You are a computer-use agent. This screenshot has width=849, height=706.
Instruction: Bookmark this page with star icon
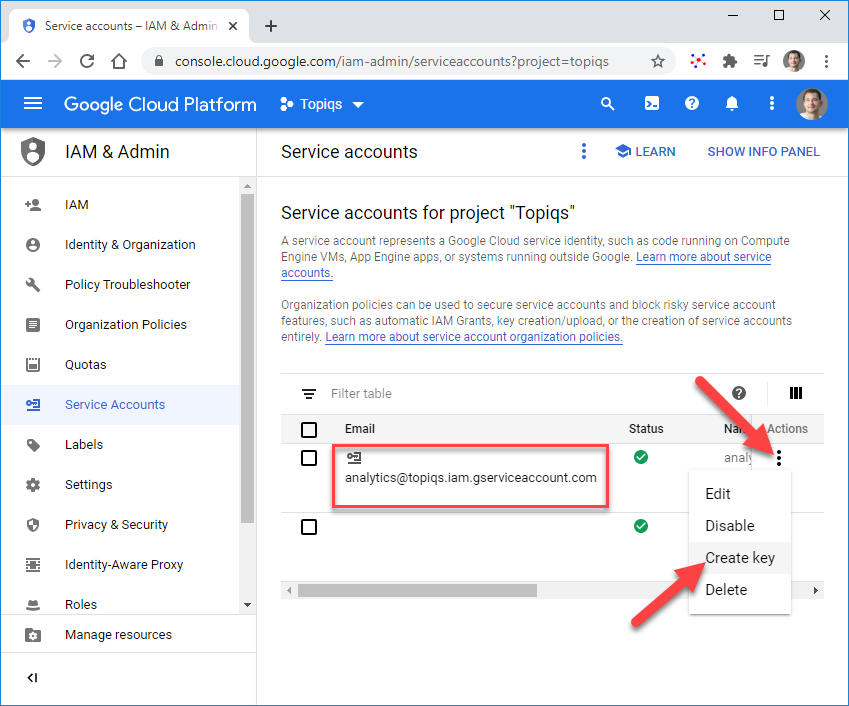click(x=657, y=61)
